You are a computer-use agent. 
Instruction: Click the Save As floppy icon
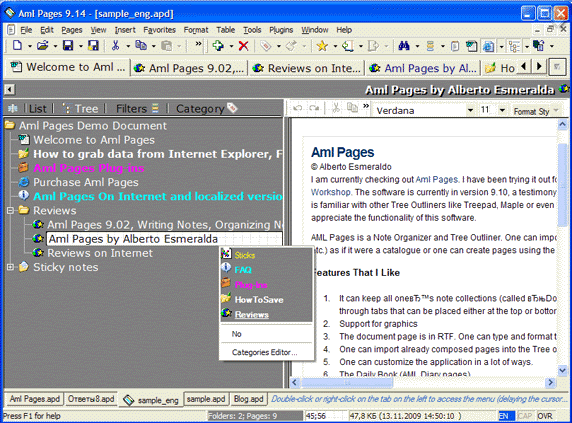pos(93,46)
